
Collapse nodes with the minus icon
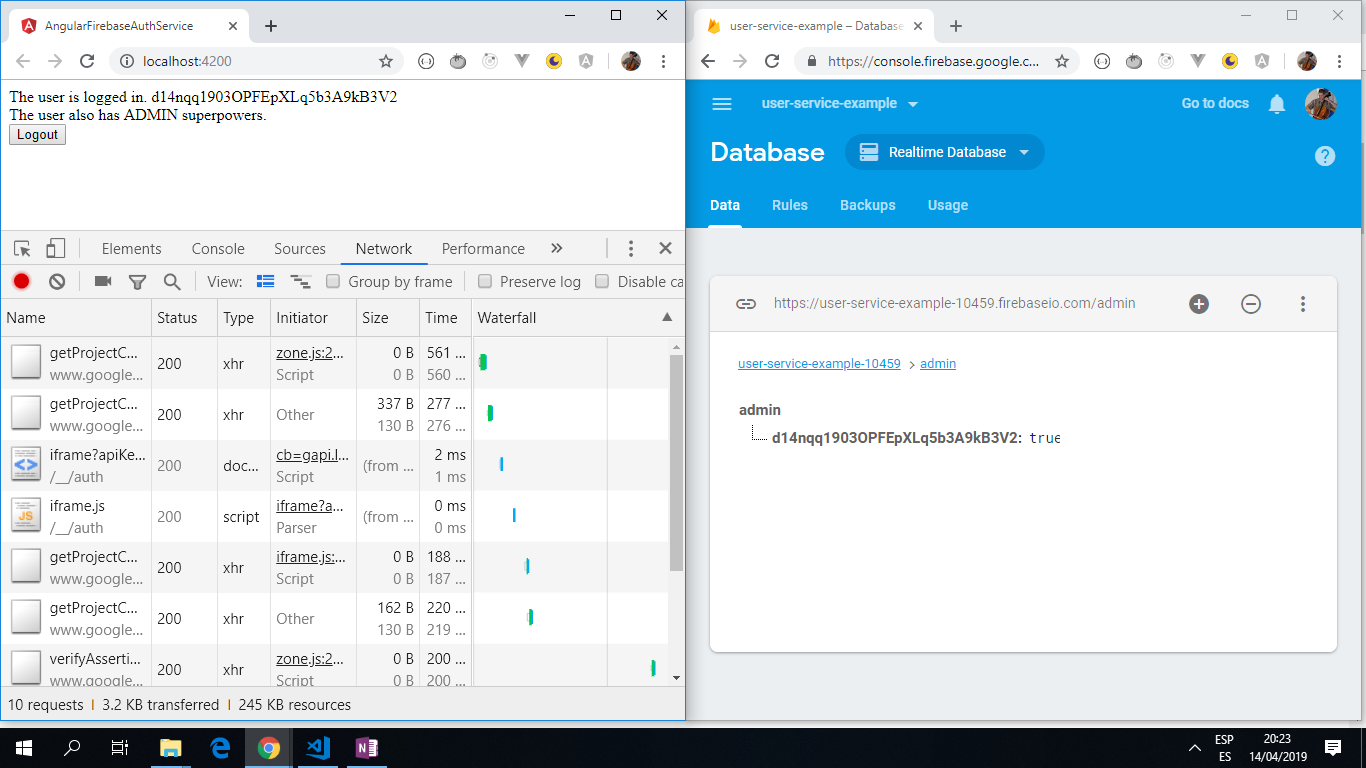point(1251,304)
